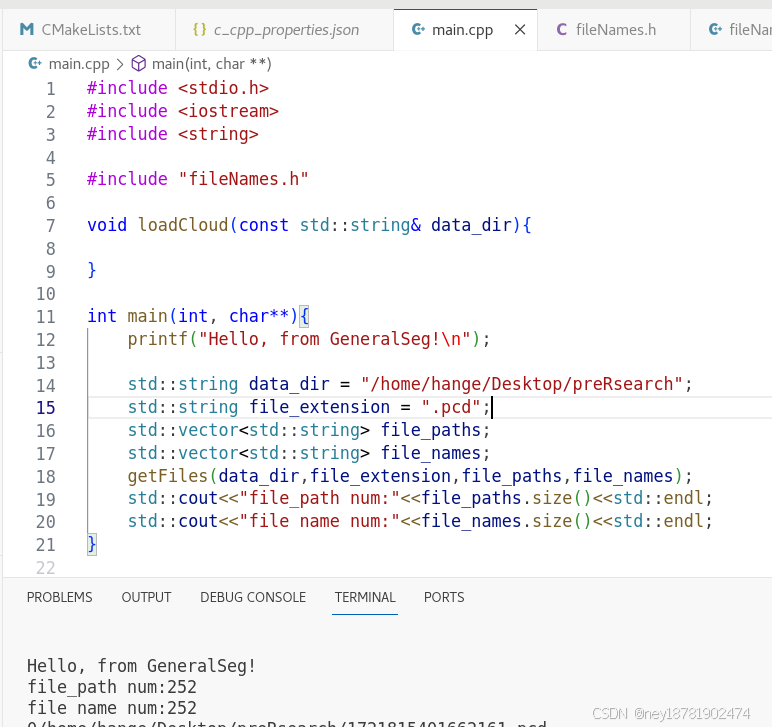Switch to the c_cpp_properties.json tab
Viewport: 772px width, 727px height.
(x=285, y=30)
